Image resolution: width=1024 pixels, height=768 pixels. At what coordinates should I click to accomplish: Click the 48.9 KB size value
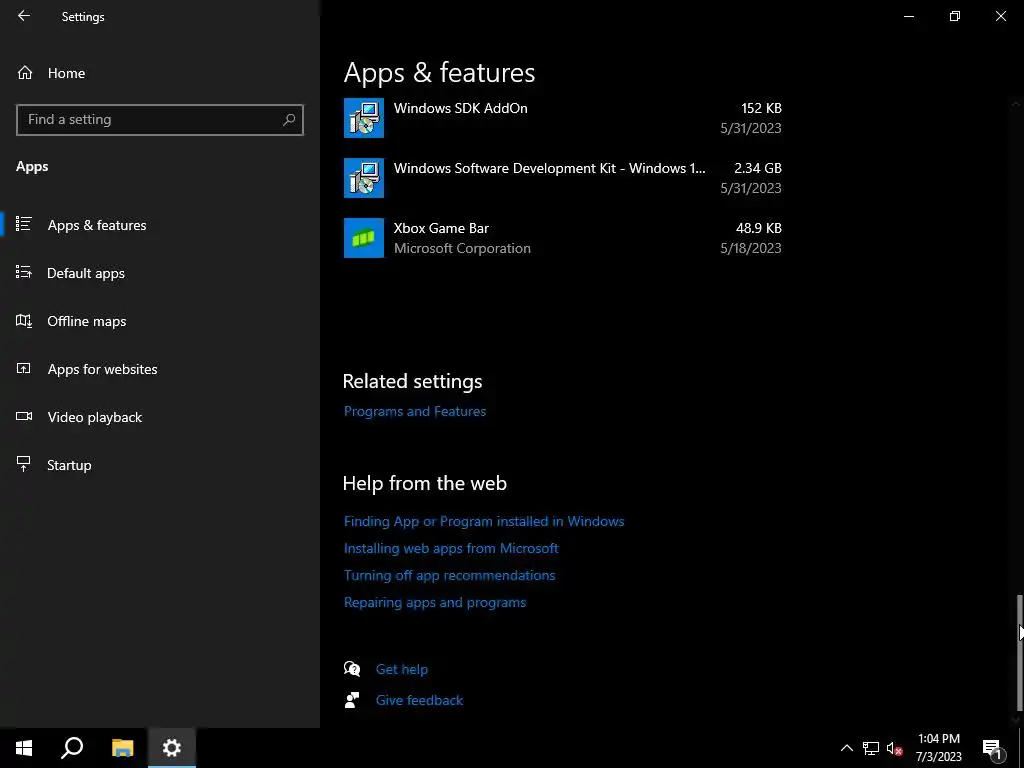coord(759,228)
